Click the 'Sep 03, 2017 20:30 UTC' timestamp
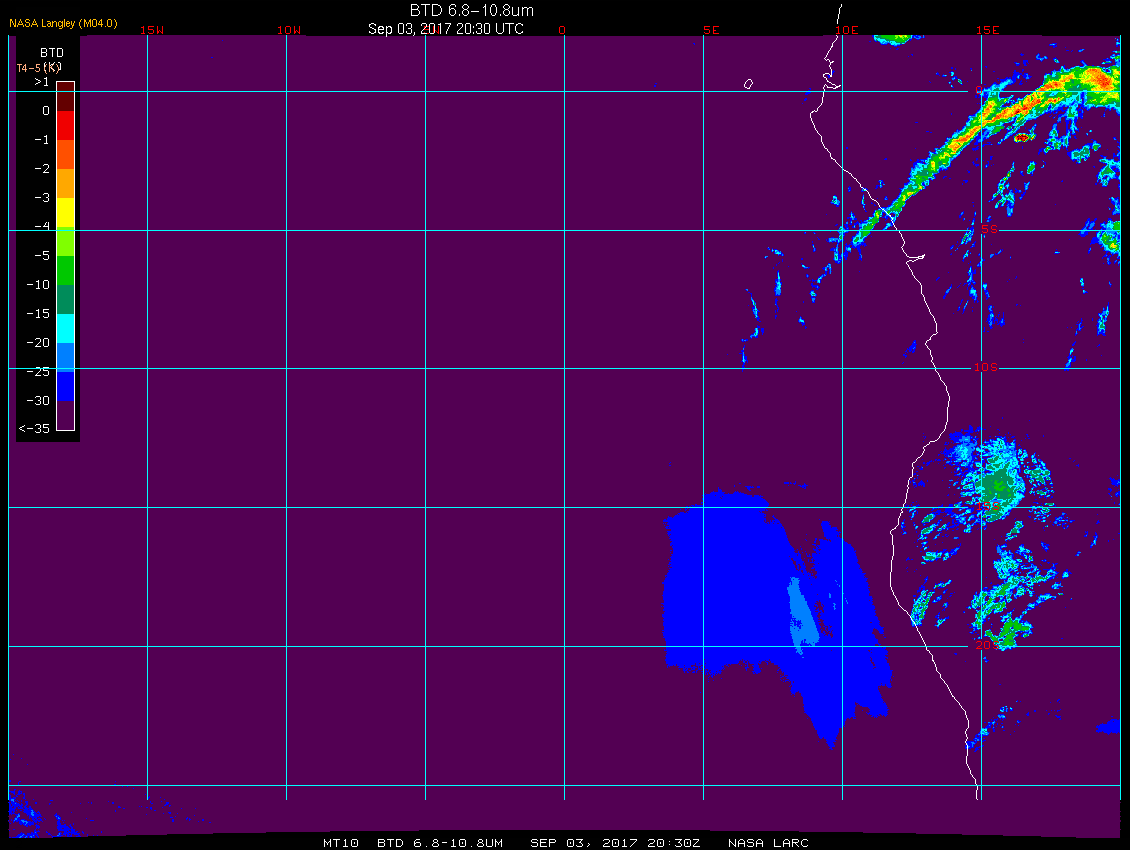 click(x=446, y=29)
